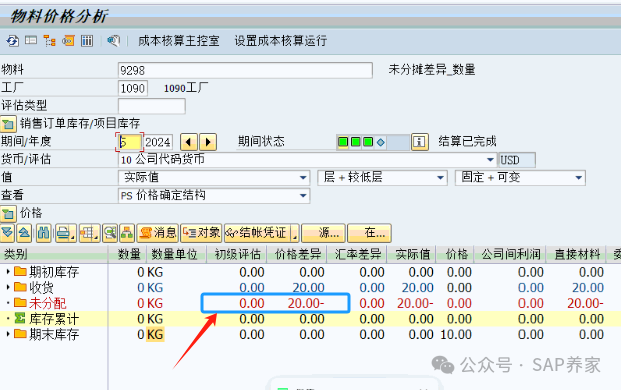Select the 库存累计 row label
The width and height of the screenshot is (621, 390).
click(x=54, y=319)
